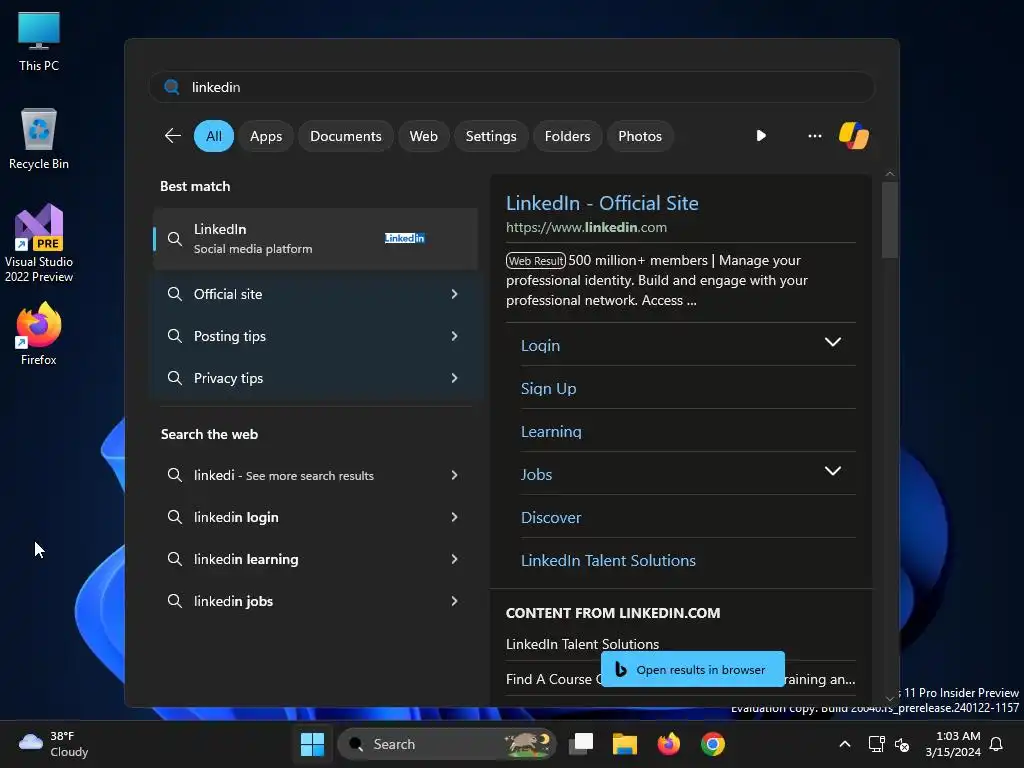The image size is (1024, 768).
Task: Expand the Jobs dropdown chevron
Action: point(833,471)
